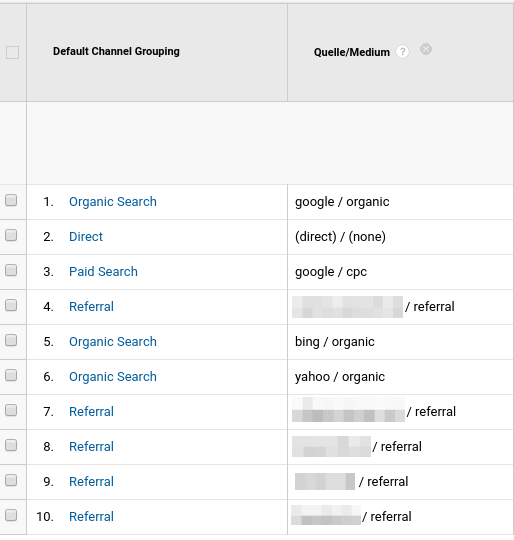The height and width of the screenshot is (540, 514).
Task: Check the yahoo organic row checkbox
Action: coord(11,375)
